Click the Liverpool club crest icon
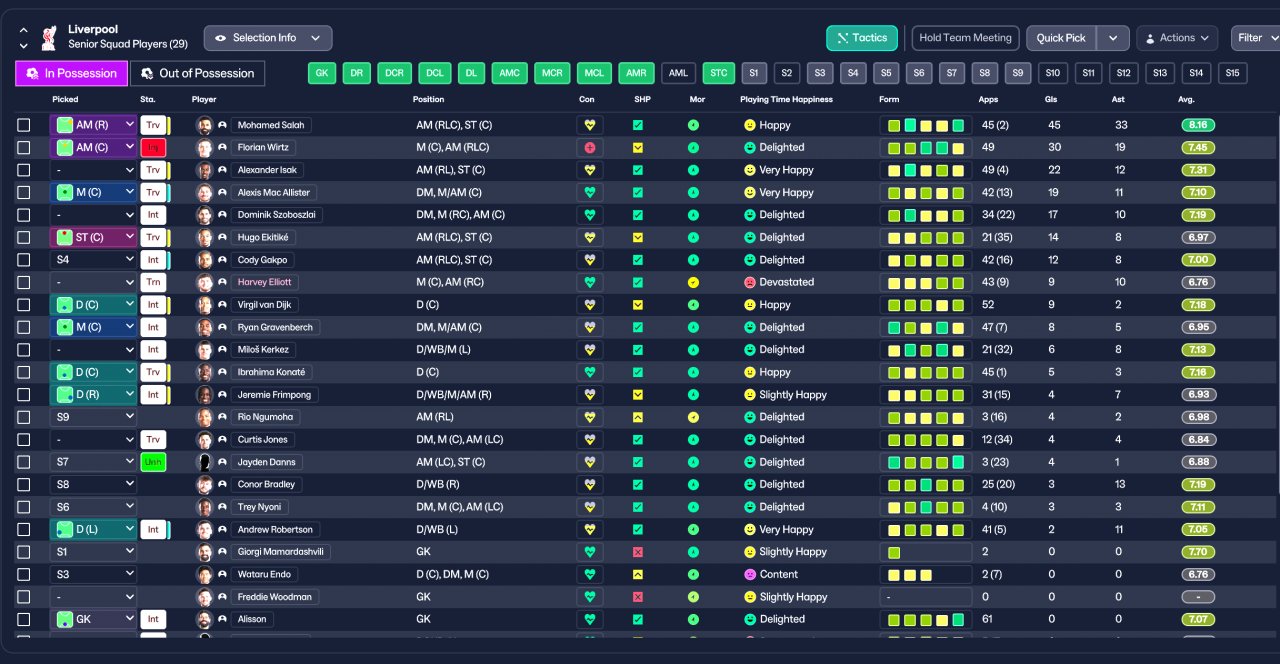The width and height of the screenshot is (1280, 664). 48,38
